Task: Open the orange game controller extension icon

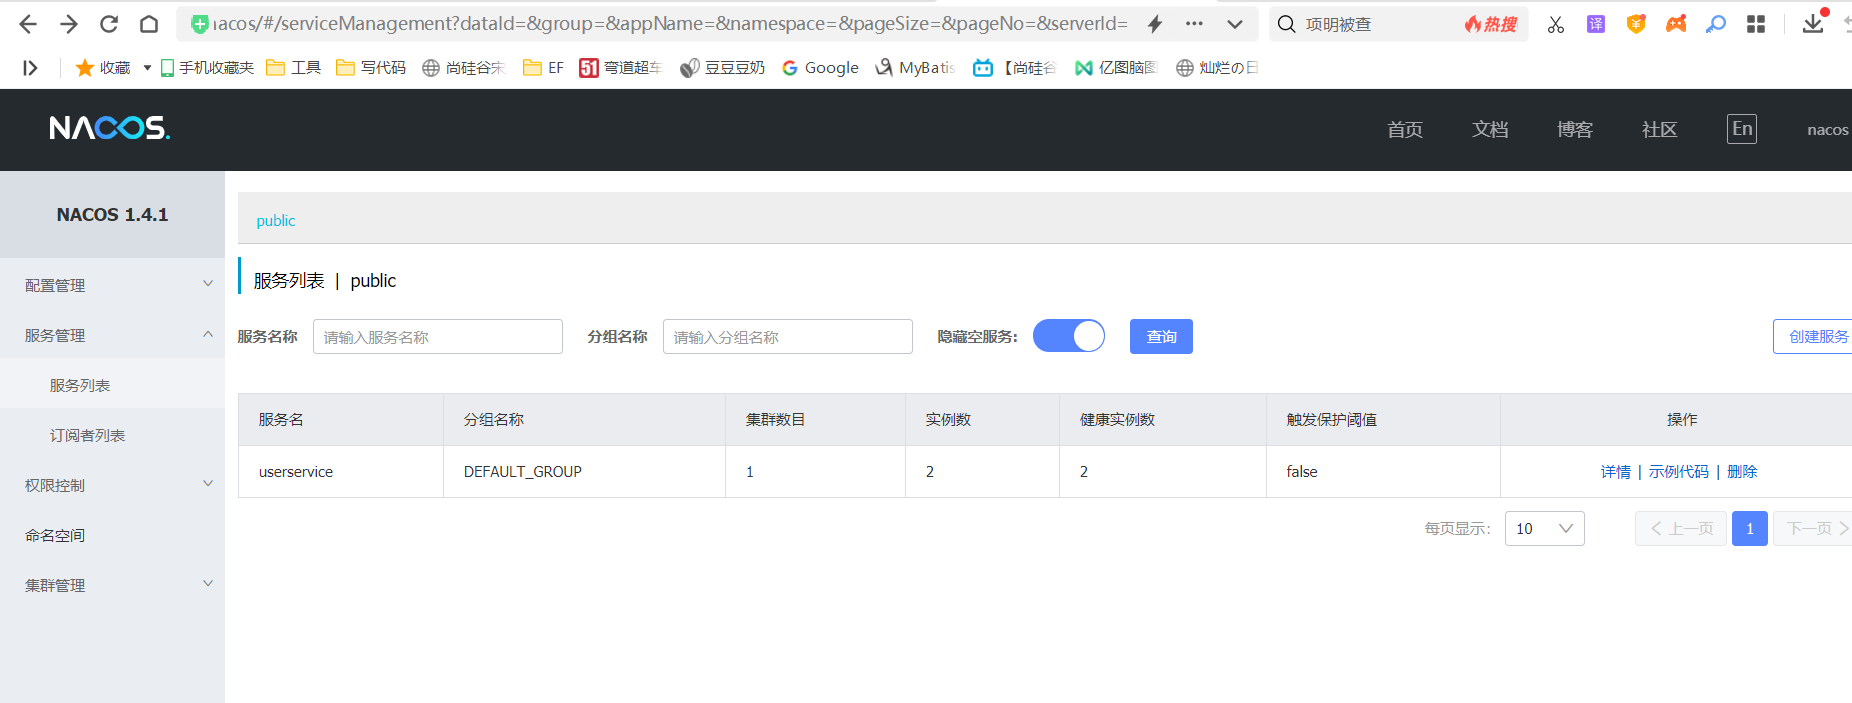Action: point(1676,24)
